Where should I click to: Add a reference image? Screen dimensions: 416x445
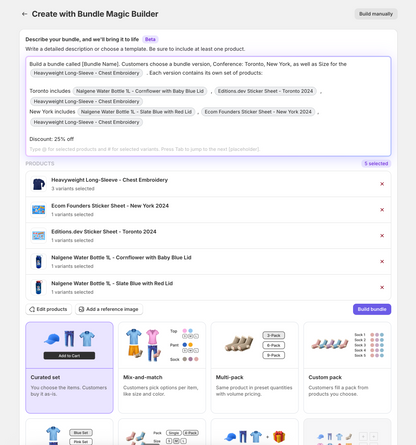coord(109,309)
